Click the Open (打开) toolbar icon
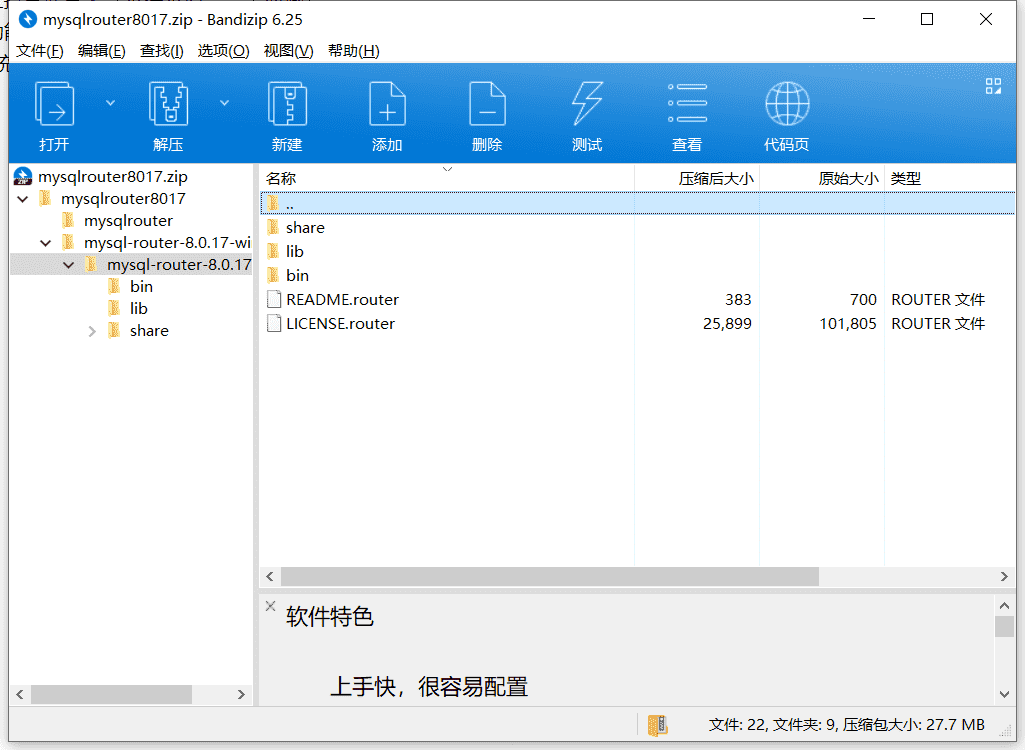 coord(54,103)
